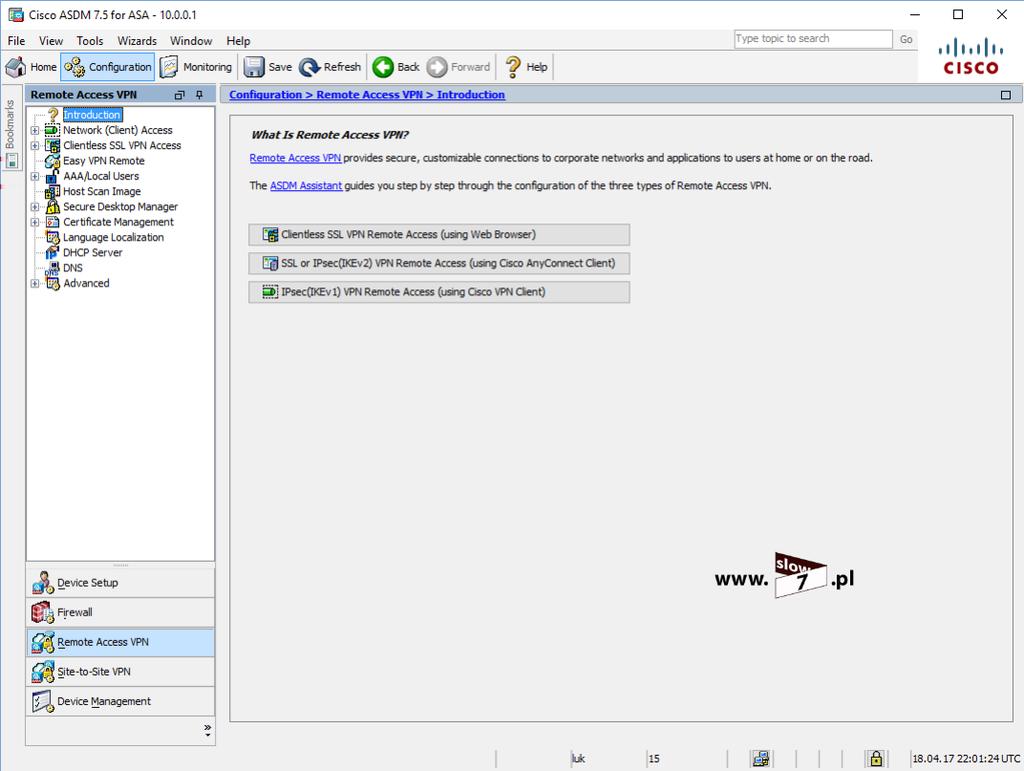The image size is (1024, 771).
Task: Select DHCP Server entry text
Action: [93, 253]
